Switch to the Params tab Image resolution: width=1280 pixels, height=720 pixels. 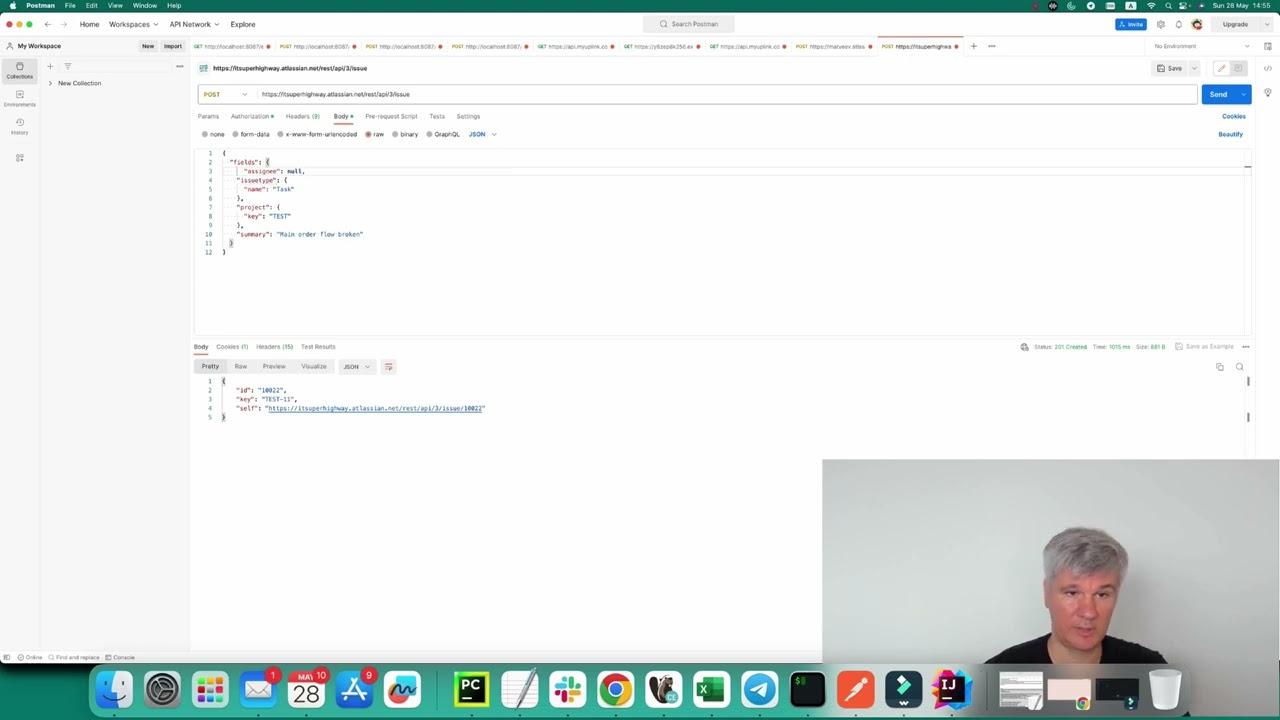coord(208,116)
